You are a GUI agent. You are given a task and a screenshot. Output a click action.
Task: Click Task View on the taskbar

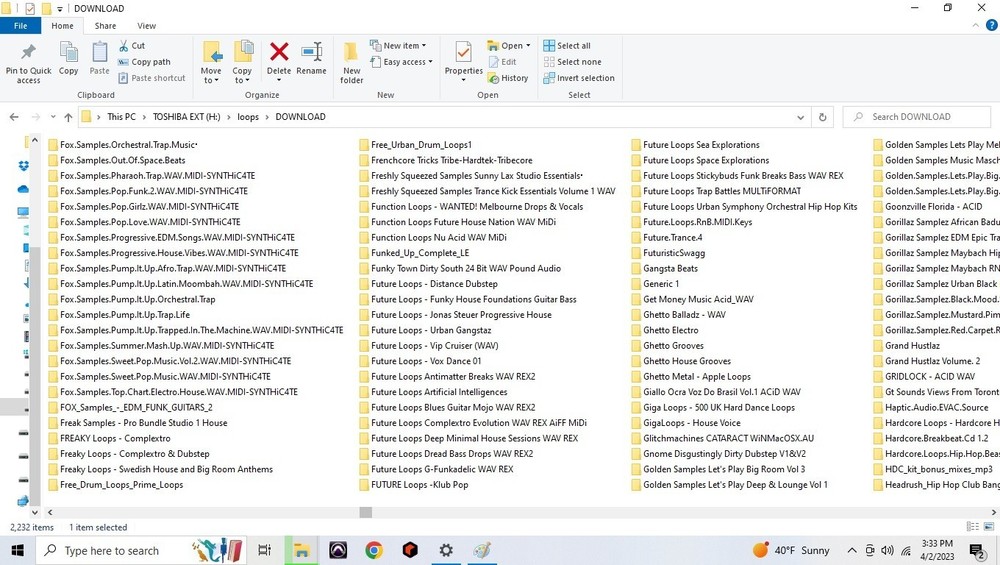[264, 550]
